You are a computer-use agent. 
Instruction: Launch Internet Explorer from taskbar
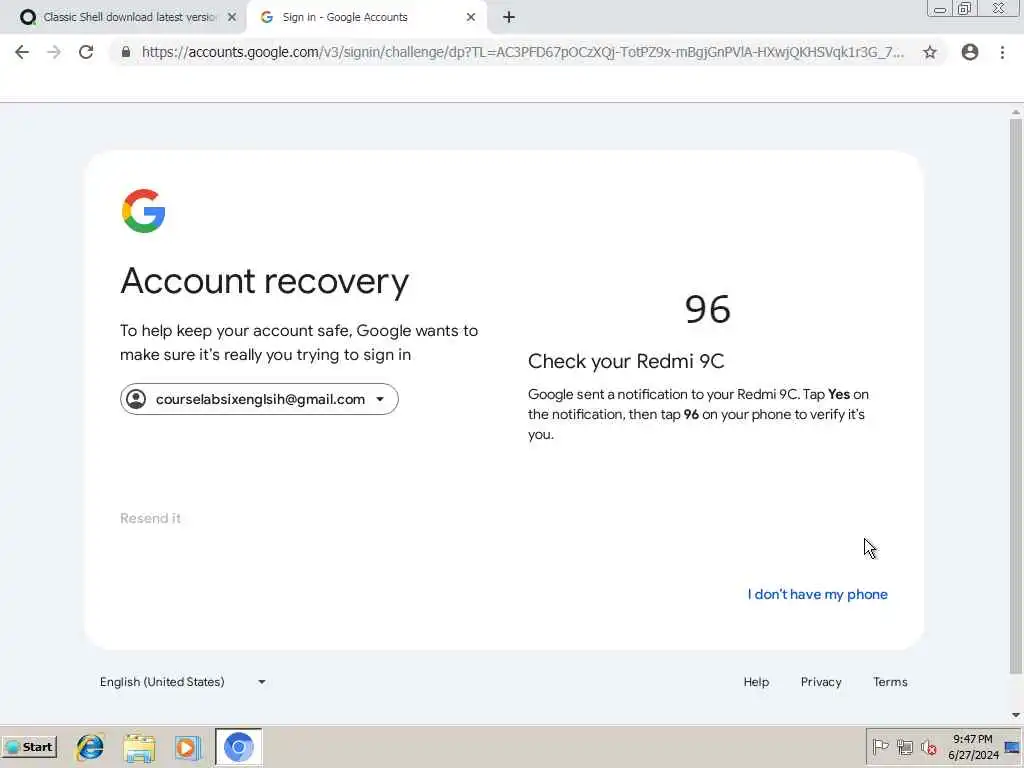(90, 747)
